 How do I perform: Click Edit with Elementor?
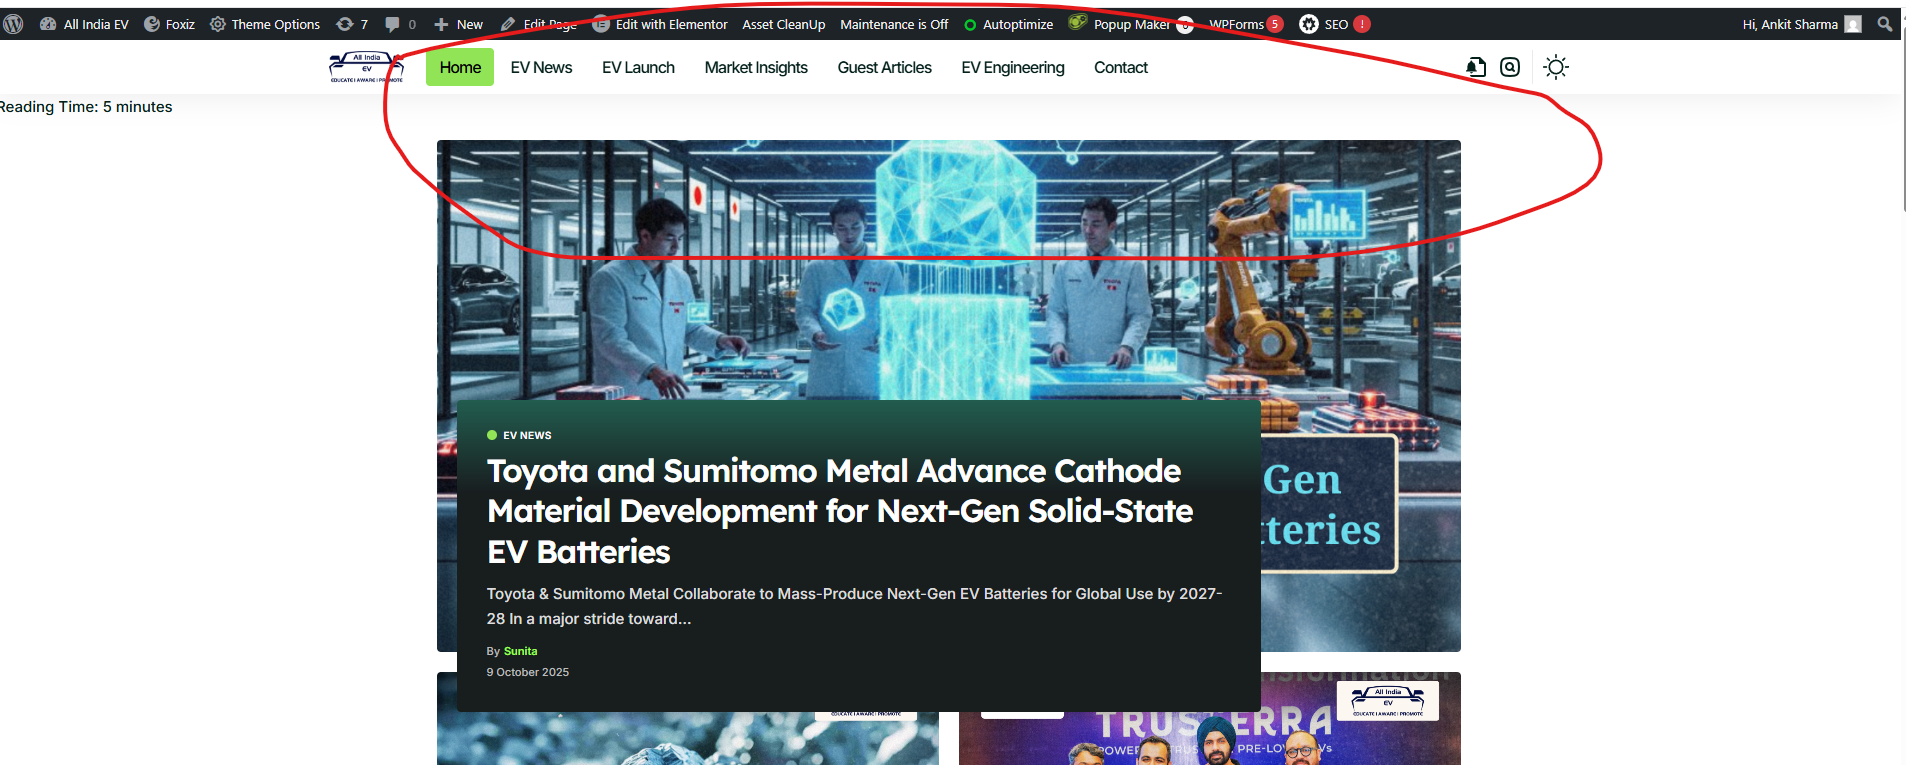[660, 24]
